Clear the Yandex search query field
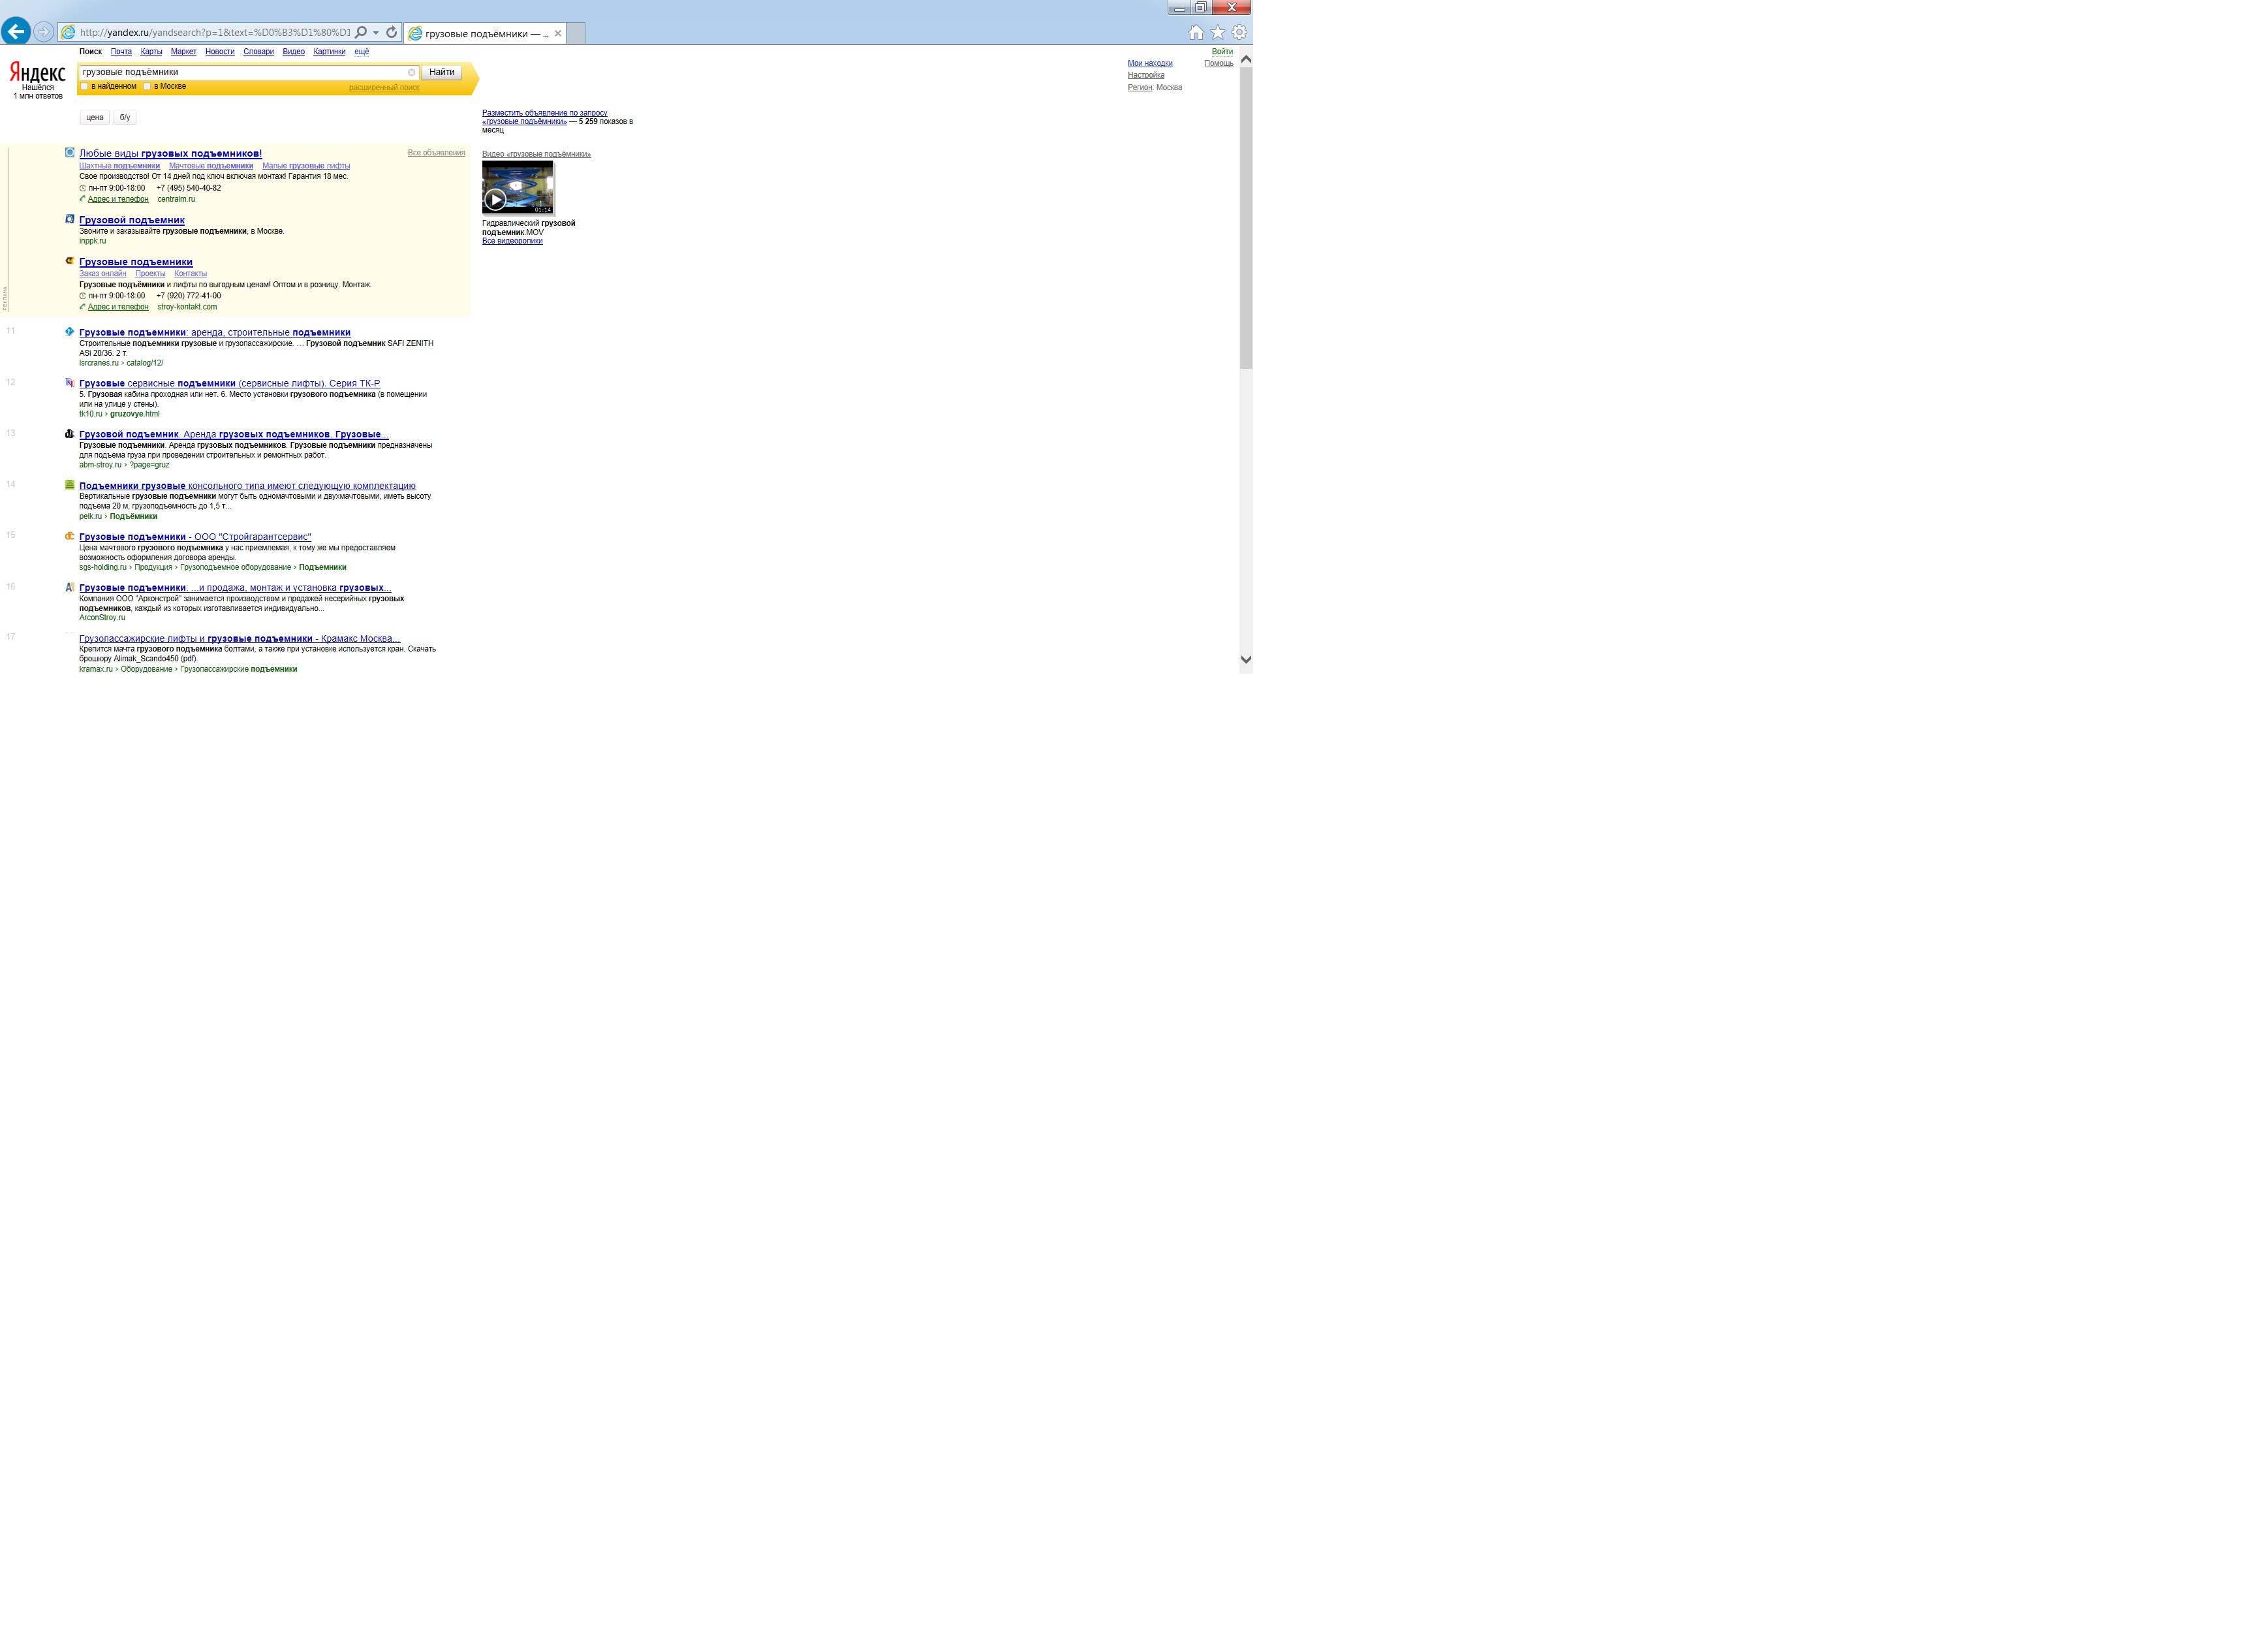 pyautogui.click(x=411, y=72)
